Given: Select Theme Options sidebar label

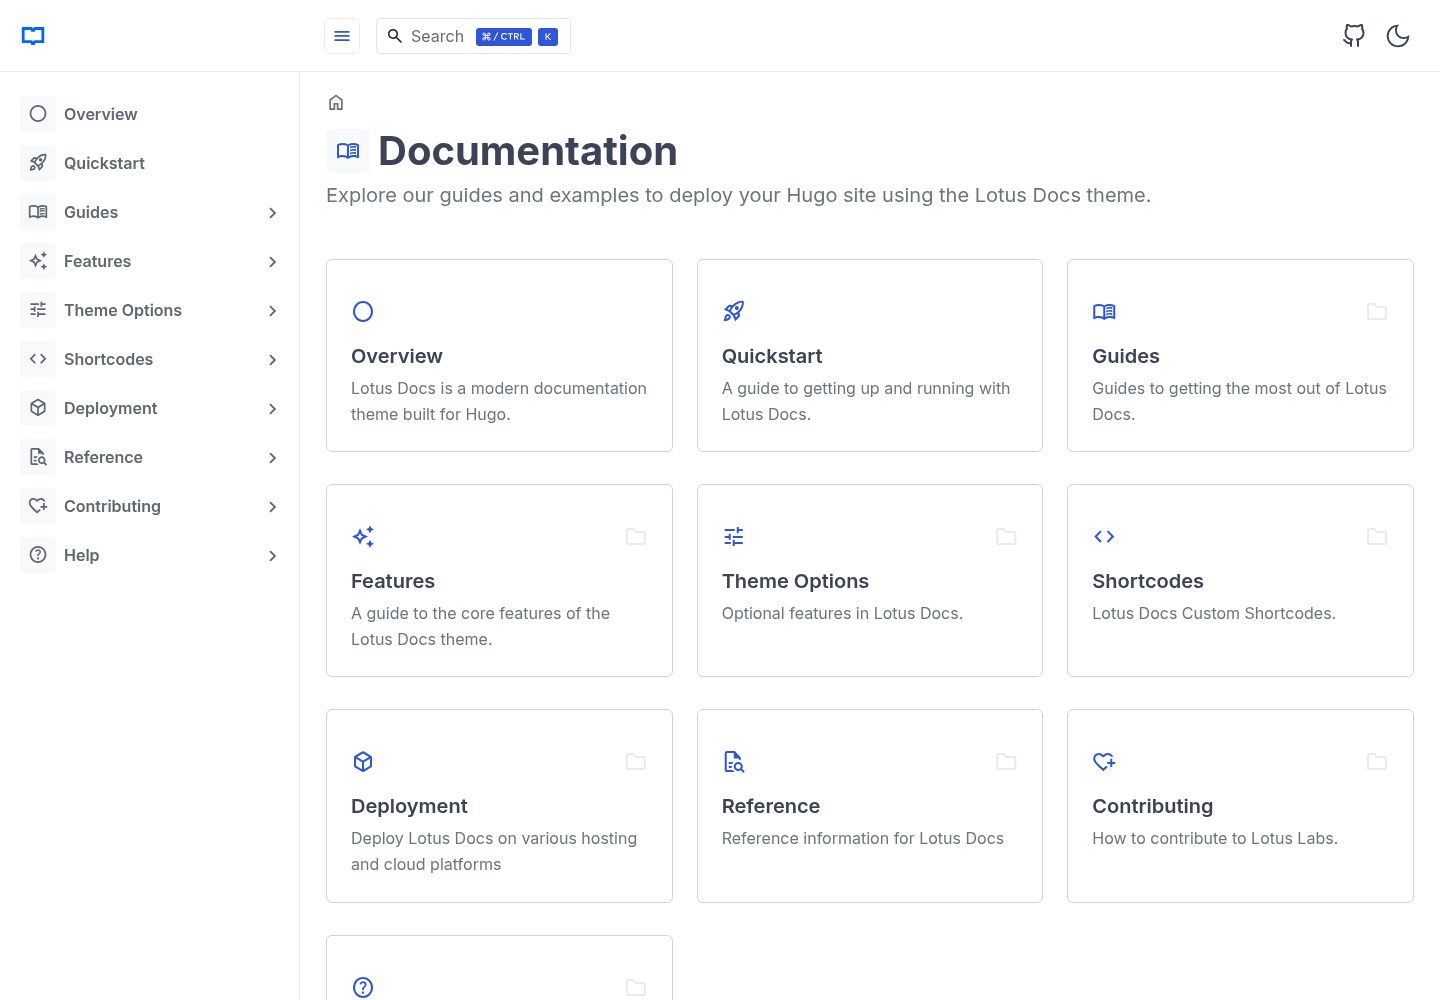Looking at the screenshot, I should coord(123,310).
